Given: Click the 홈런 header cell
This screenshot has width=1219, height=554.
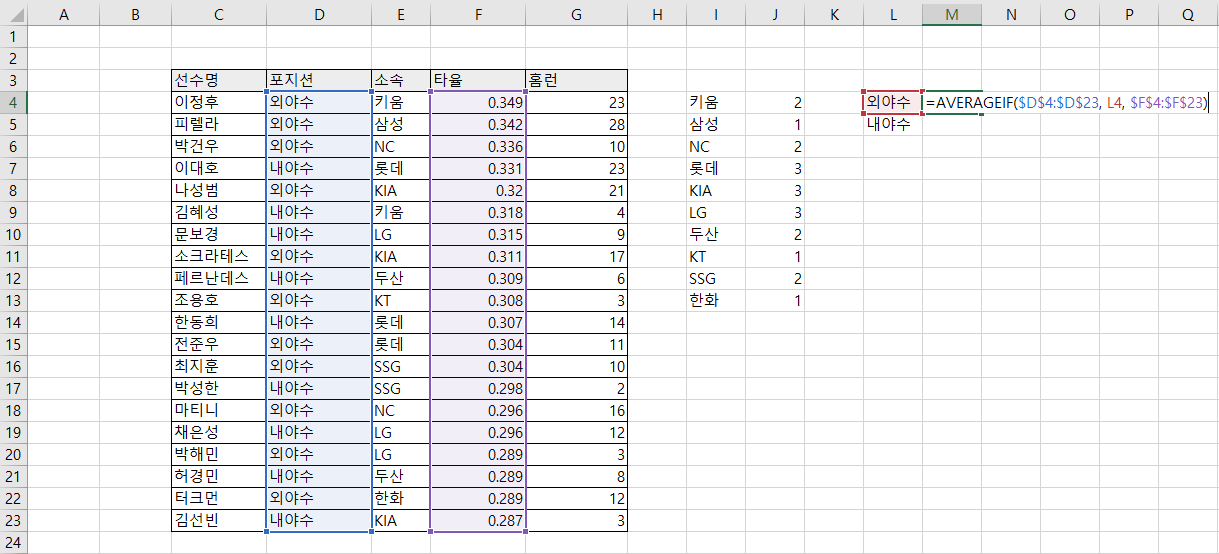Looking at the screenshot, I should (576, 80).
